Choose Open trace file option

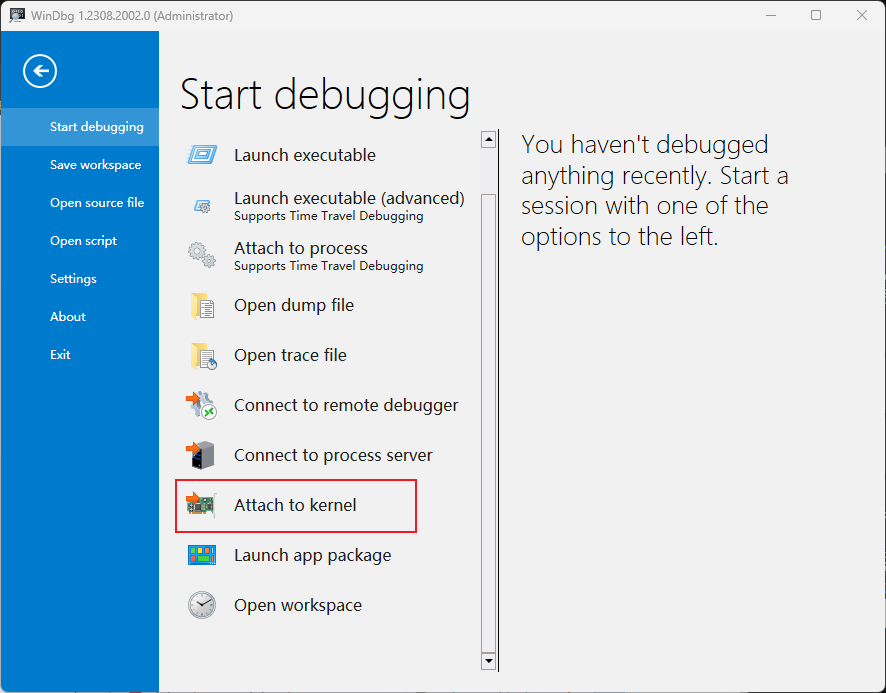pos(290,355)
